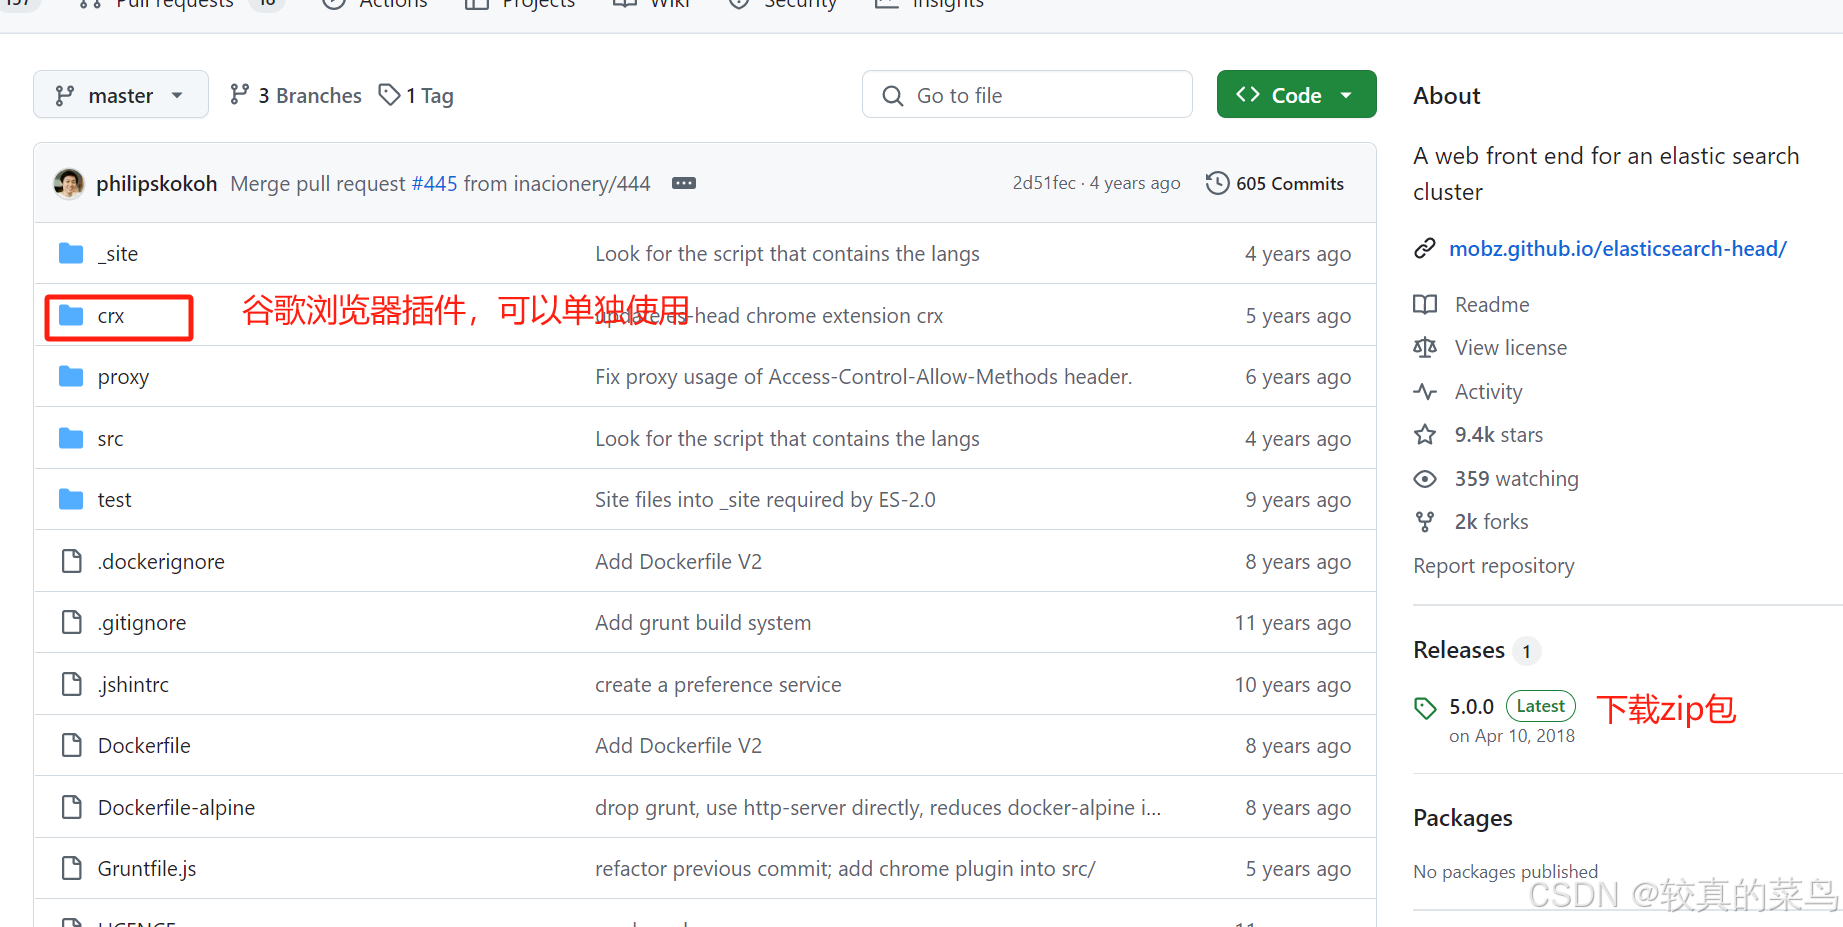This screenshot has height=927, width=1843.
Task: Open commit 'refactor previous commit; add chrome plugin'
Action: (x=845, y=869)
